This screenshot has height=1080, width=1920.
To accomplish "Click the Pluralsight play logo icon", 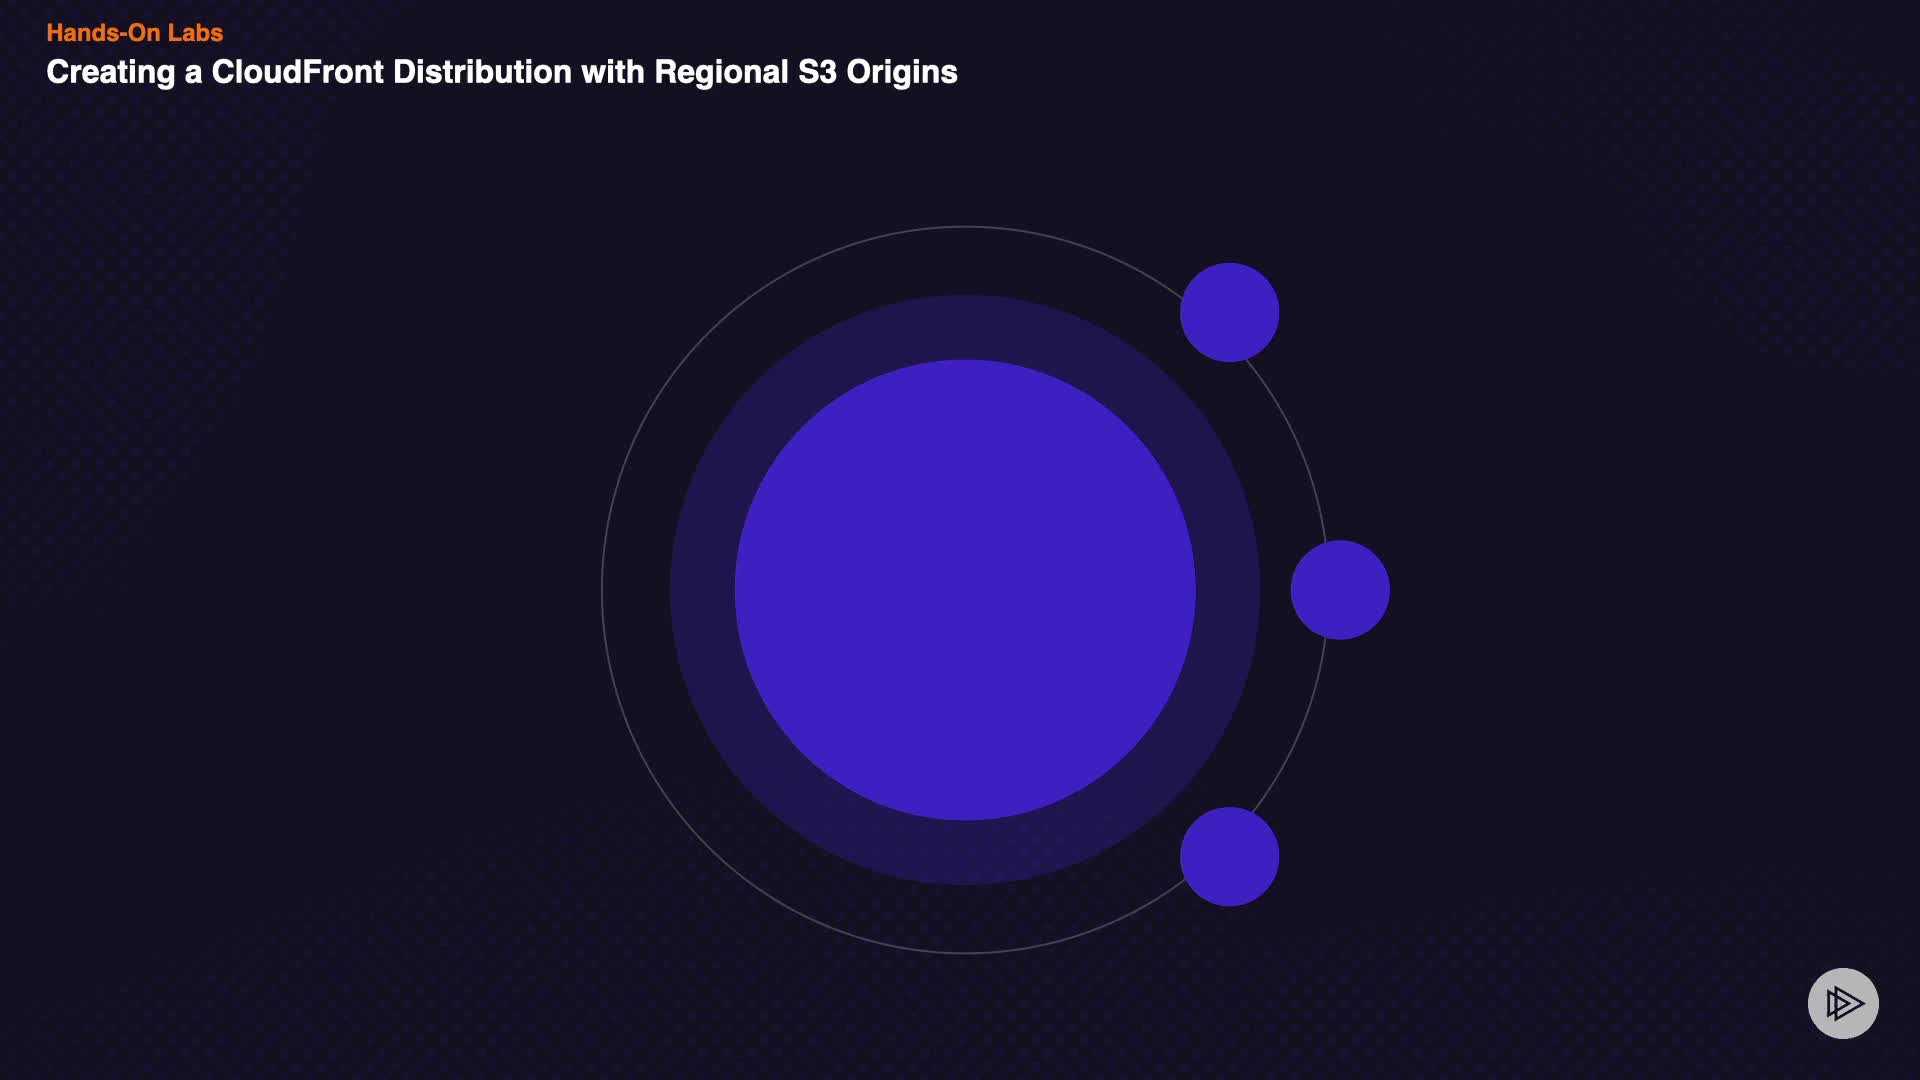I will coord(1843,1003).
